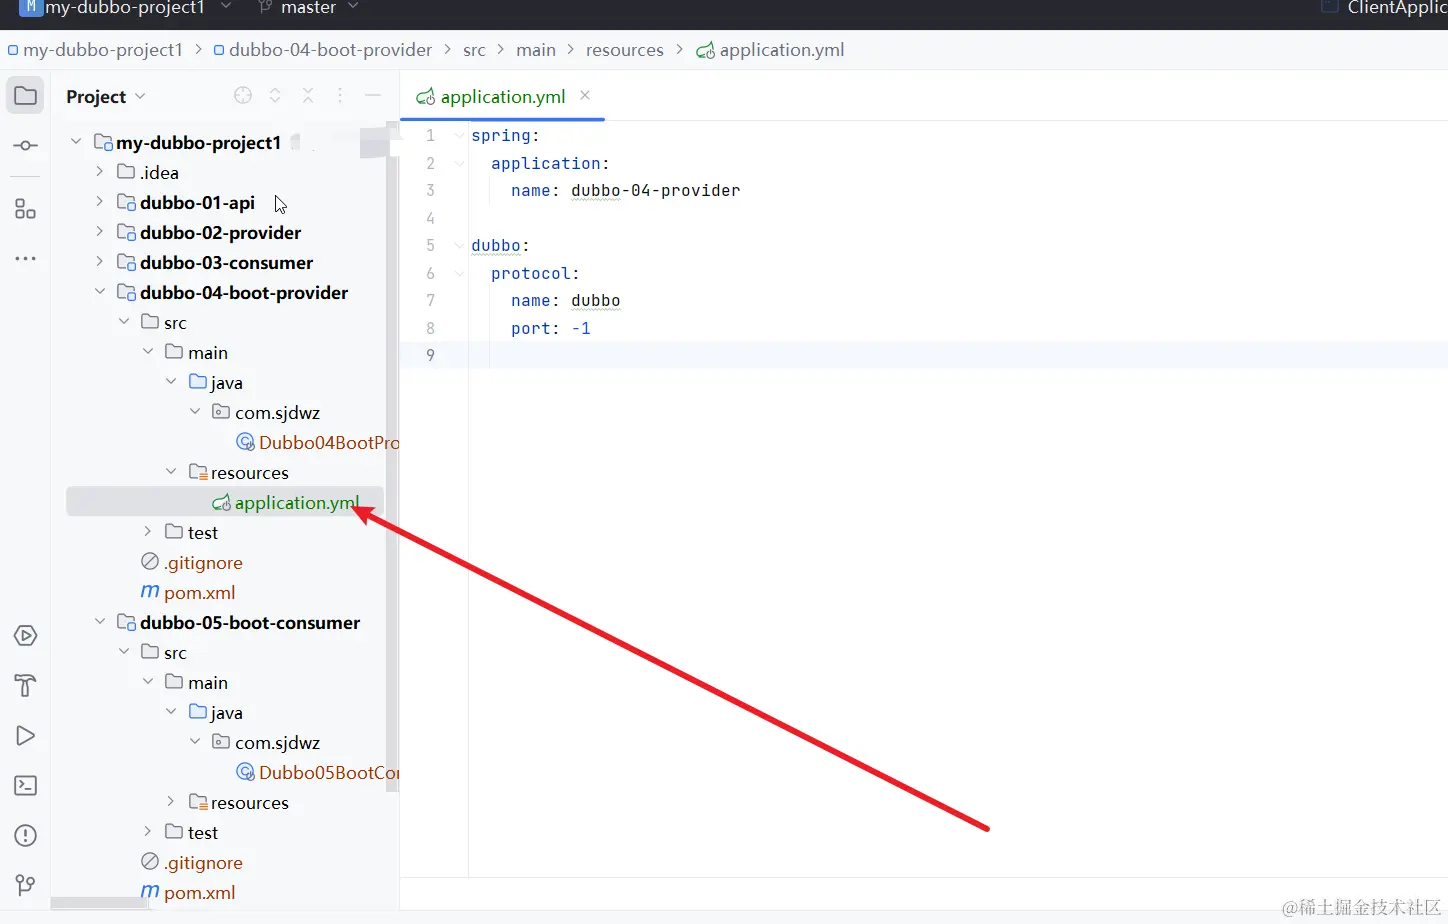Click Collapse All icon in Project panel
This screenshot has height=924, width=1448.
pos(308,95)
